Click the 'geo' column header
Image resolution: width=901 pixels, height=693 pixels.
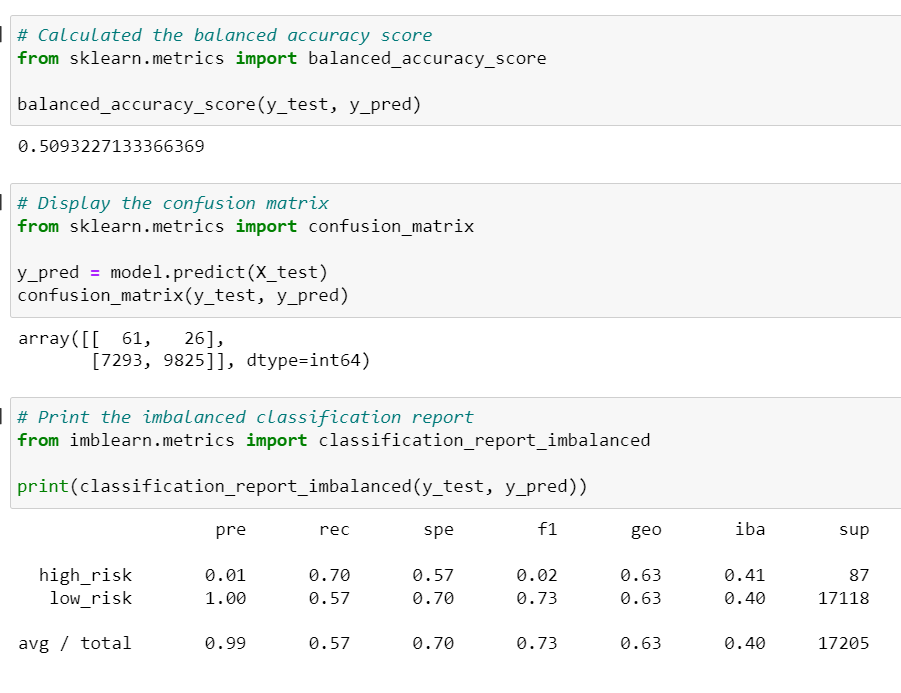[x=646, y=530]
